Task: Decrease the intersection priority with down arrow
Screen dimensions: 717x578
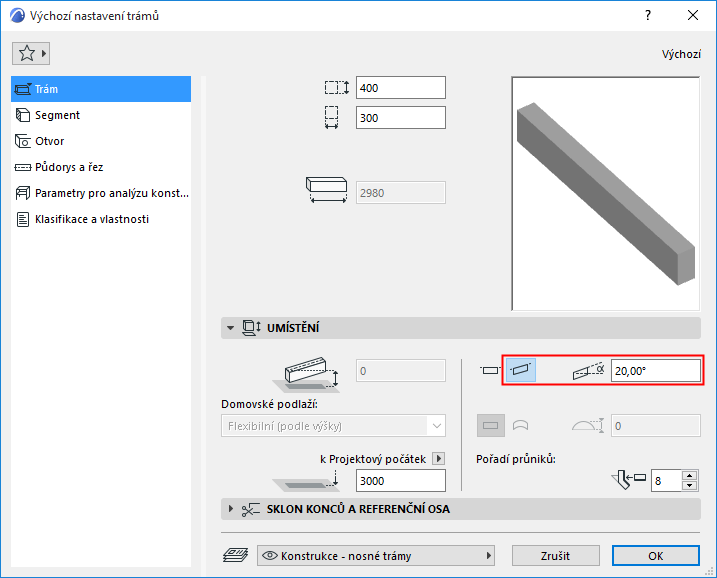Action: pyautogui.click(x=690, y=486)
